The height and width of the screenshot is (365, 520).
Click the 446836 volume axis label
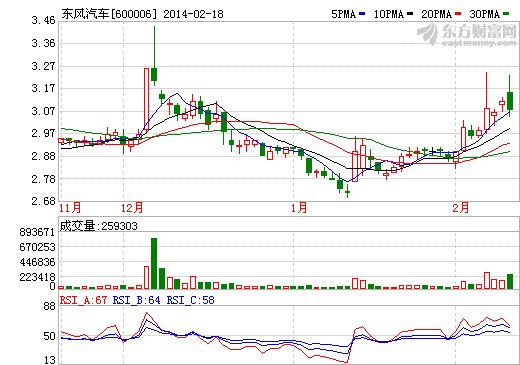coord(37,262)
